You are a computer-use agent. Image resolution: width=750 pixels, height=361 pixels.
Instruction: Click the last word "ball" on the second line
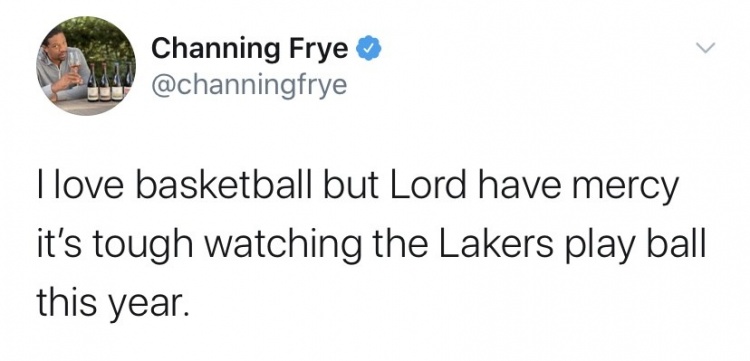tap(685, 244)
